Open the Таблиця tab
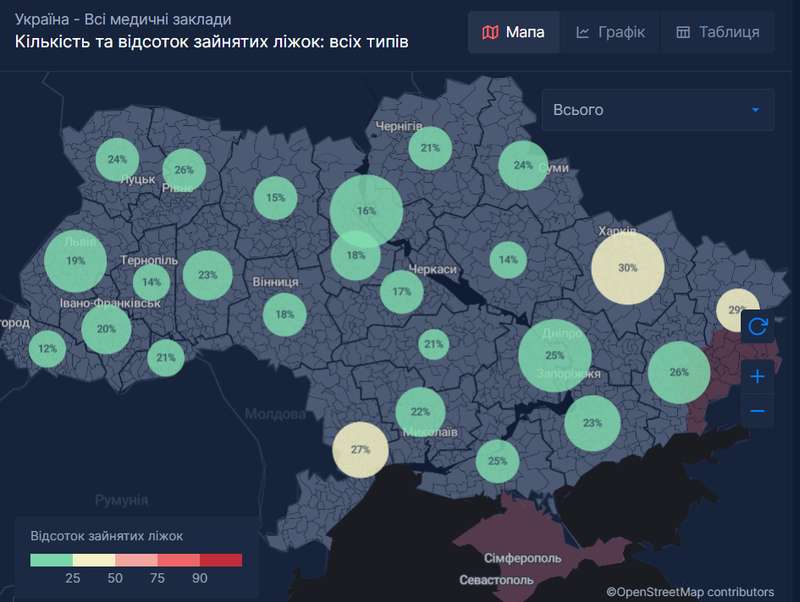Image resolution: width=800 pixels, height=602 pixels. pos(712,31)
